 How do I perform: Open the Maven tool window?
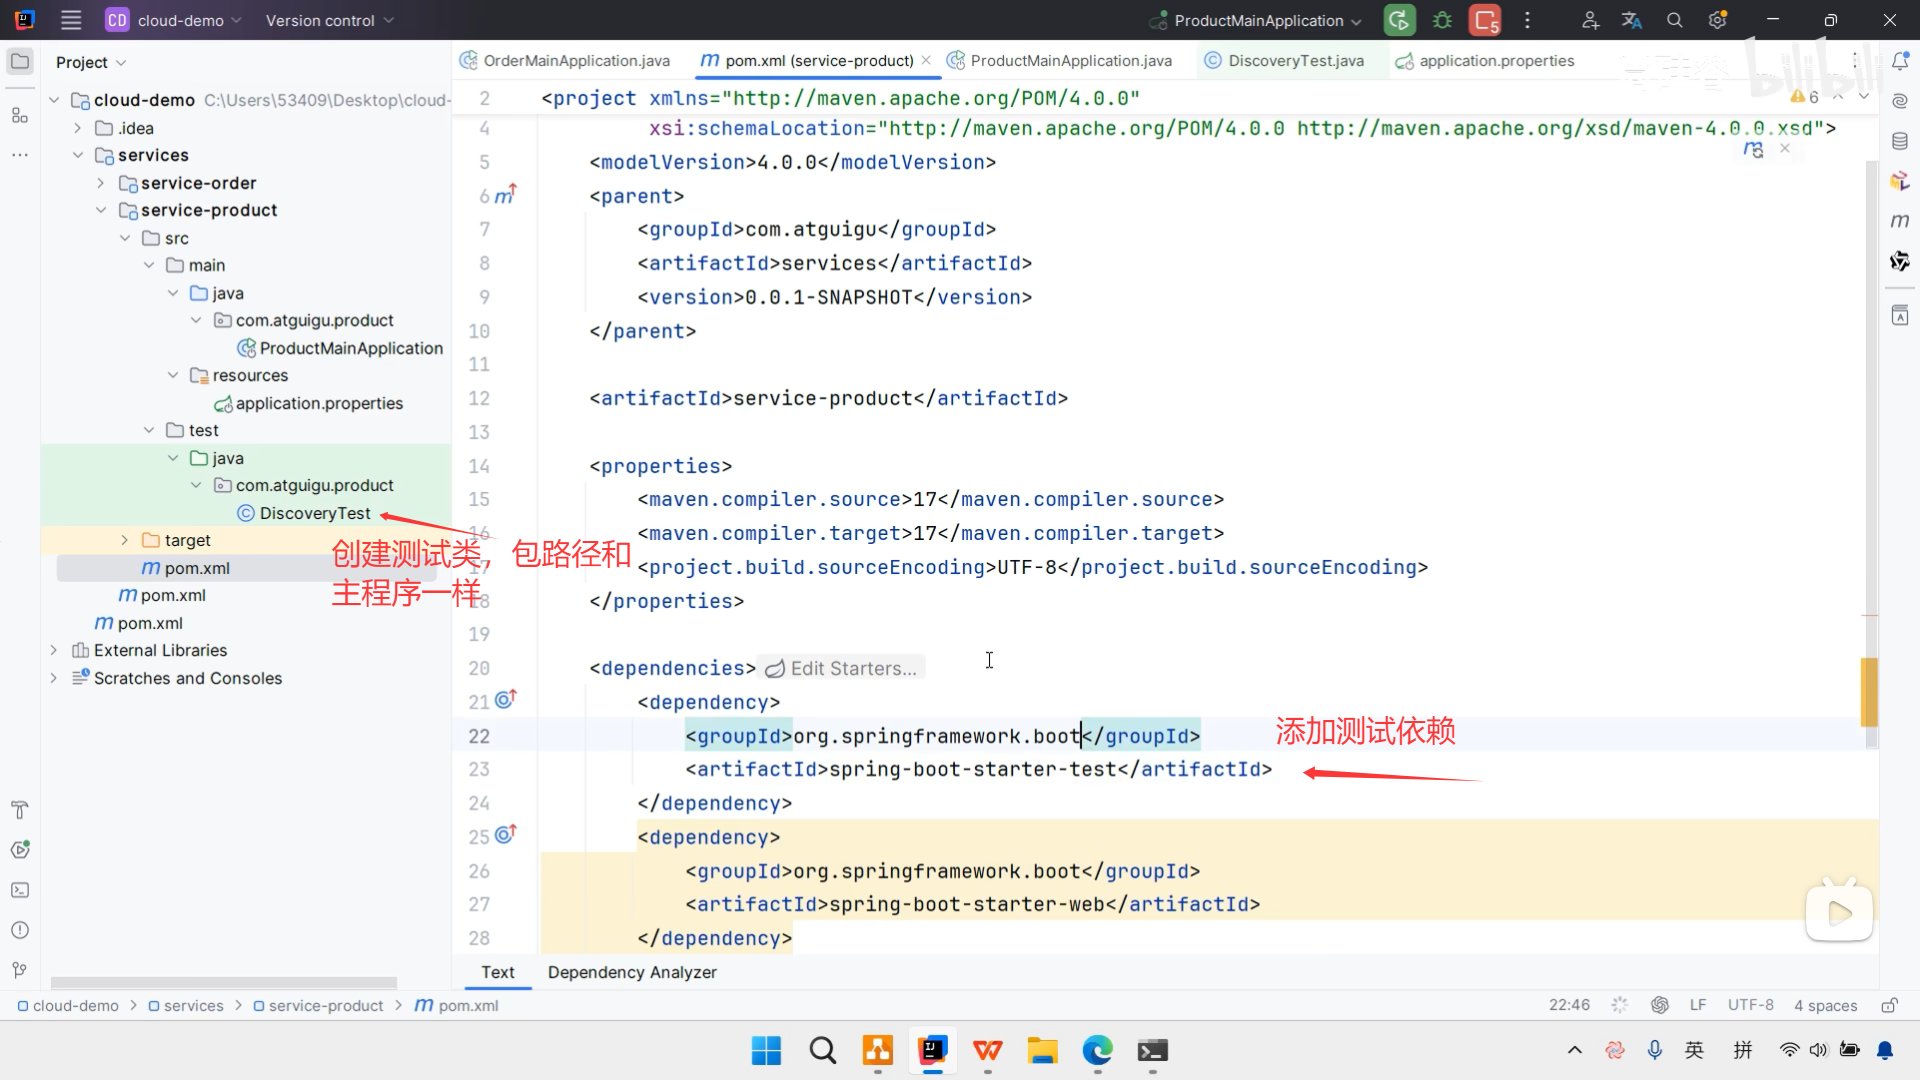point(1900,221)
